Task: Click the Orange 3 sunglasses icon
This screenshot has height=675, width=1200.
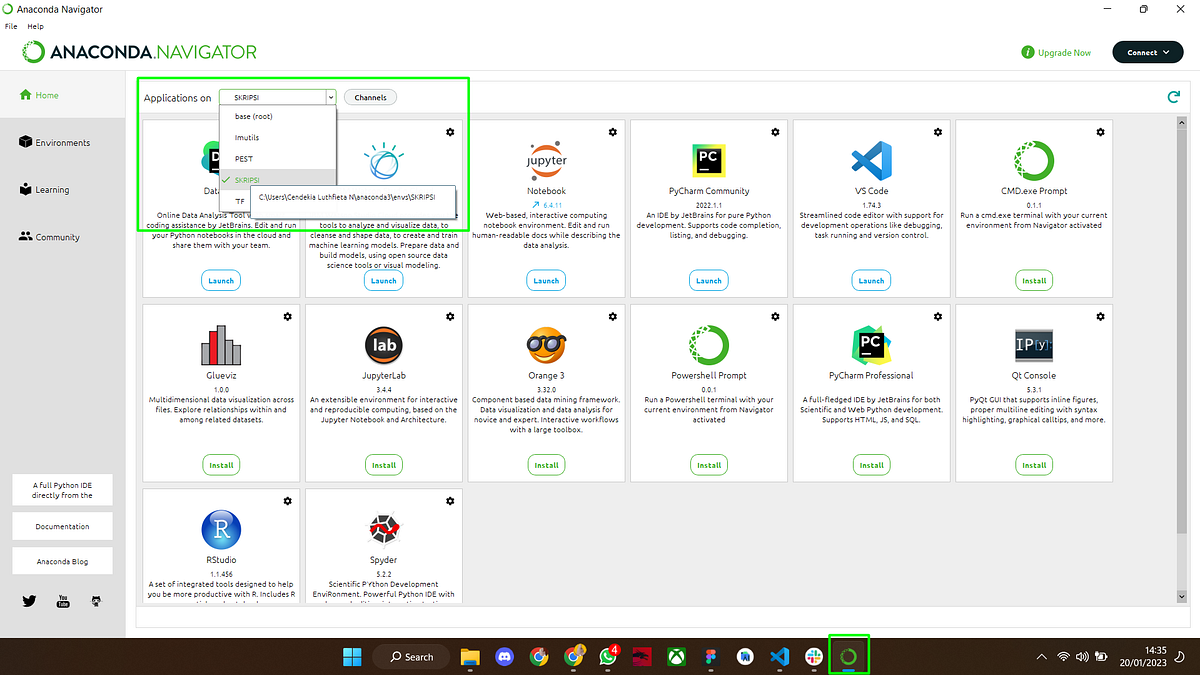Action: tap(546, 345)
